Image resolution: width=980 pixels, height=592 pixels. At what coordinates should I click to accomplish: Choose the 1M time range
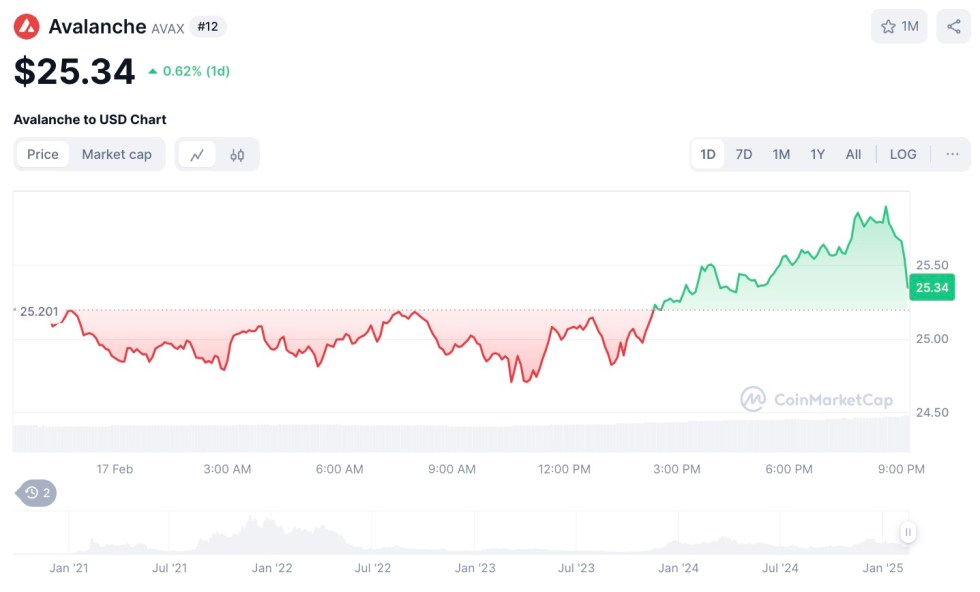pos(781,154)
